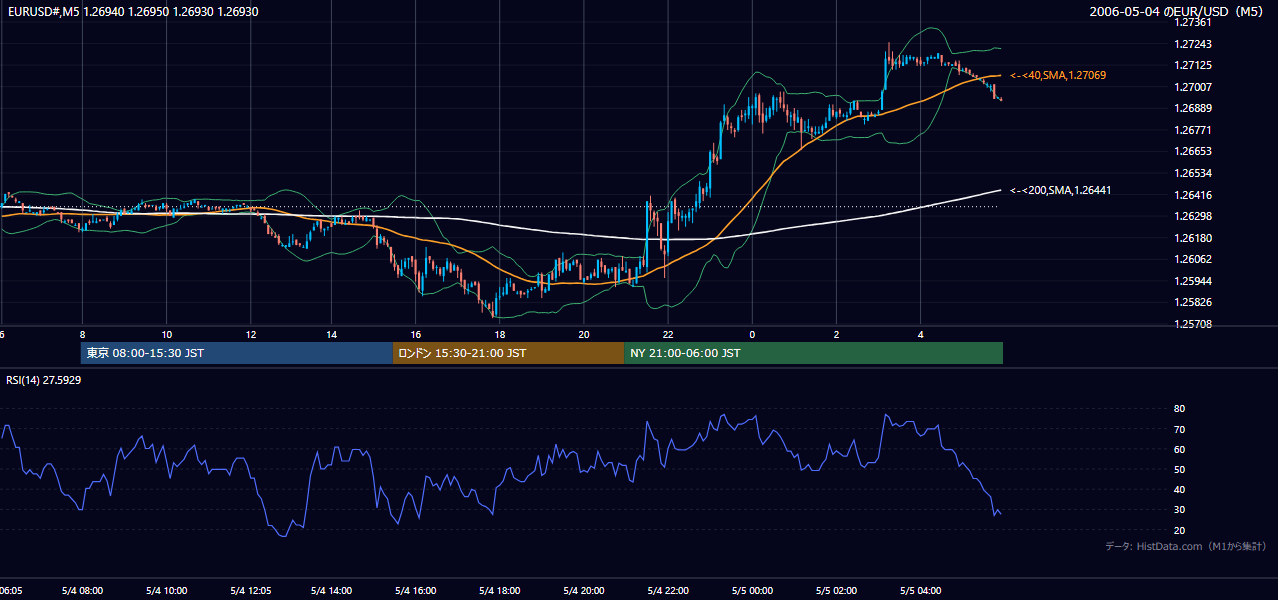Click hour tick 10 under price chart
This screenshot has width=1278, height=600.
point(167,335)
